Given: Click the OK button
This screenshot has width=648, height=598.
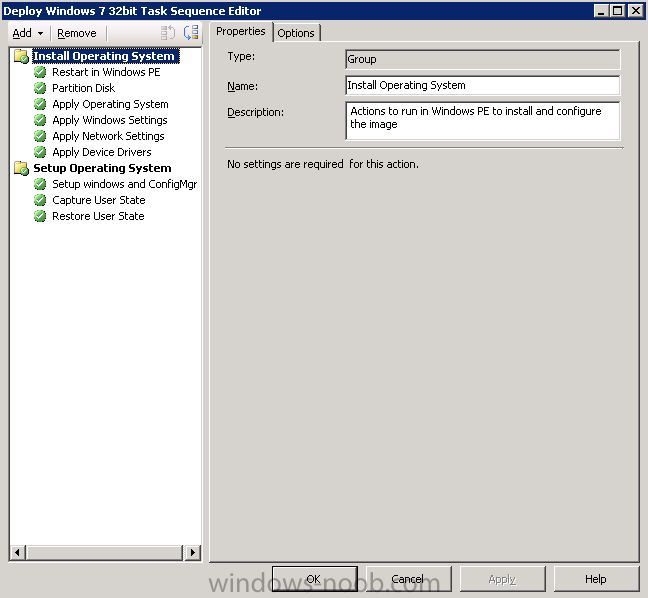Looking at the screenshot, I should 314,579.
